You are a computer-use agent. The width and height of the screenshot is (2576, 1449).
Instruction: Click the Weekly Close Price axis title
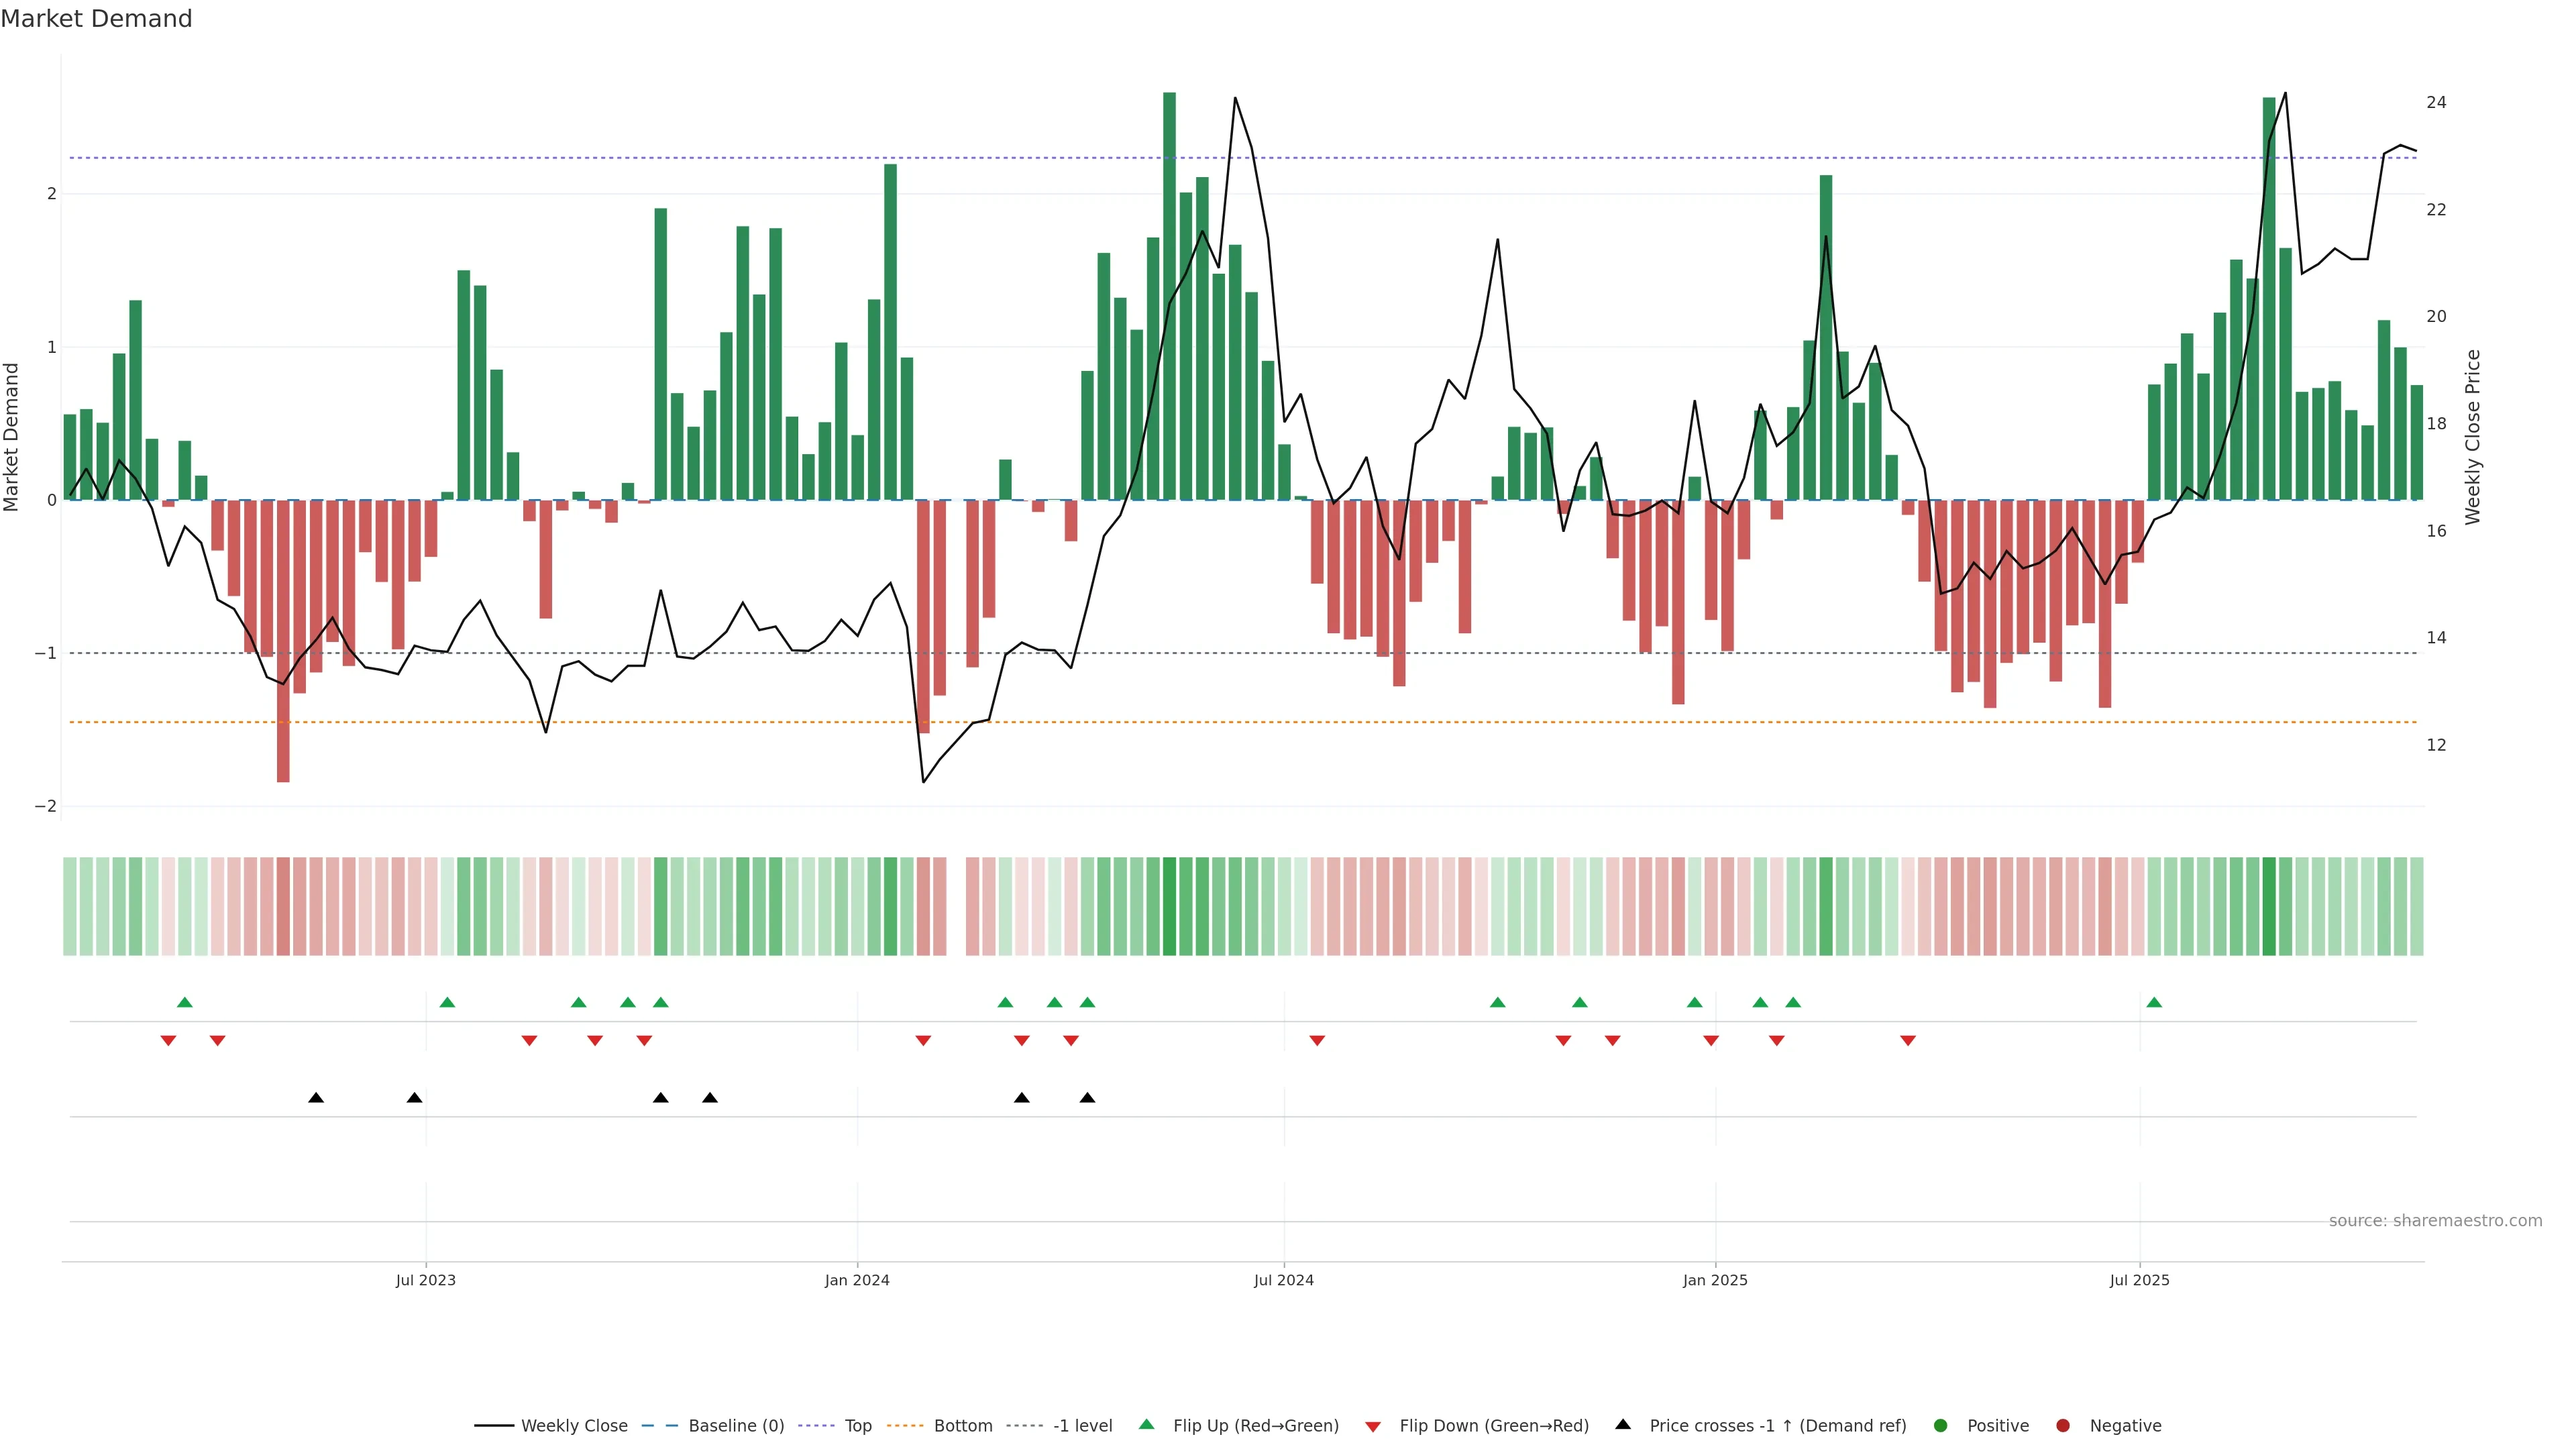[2473, 437]
